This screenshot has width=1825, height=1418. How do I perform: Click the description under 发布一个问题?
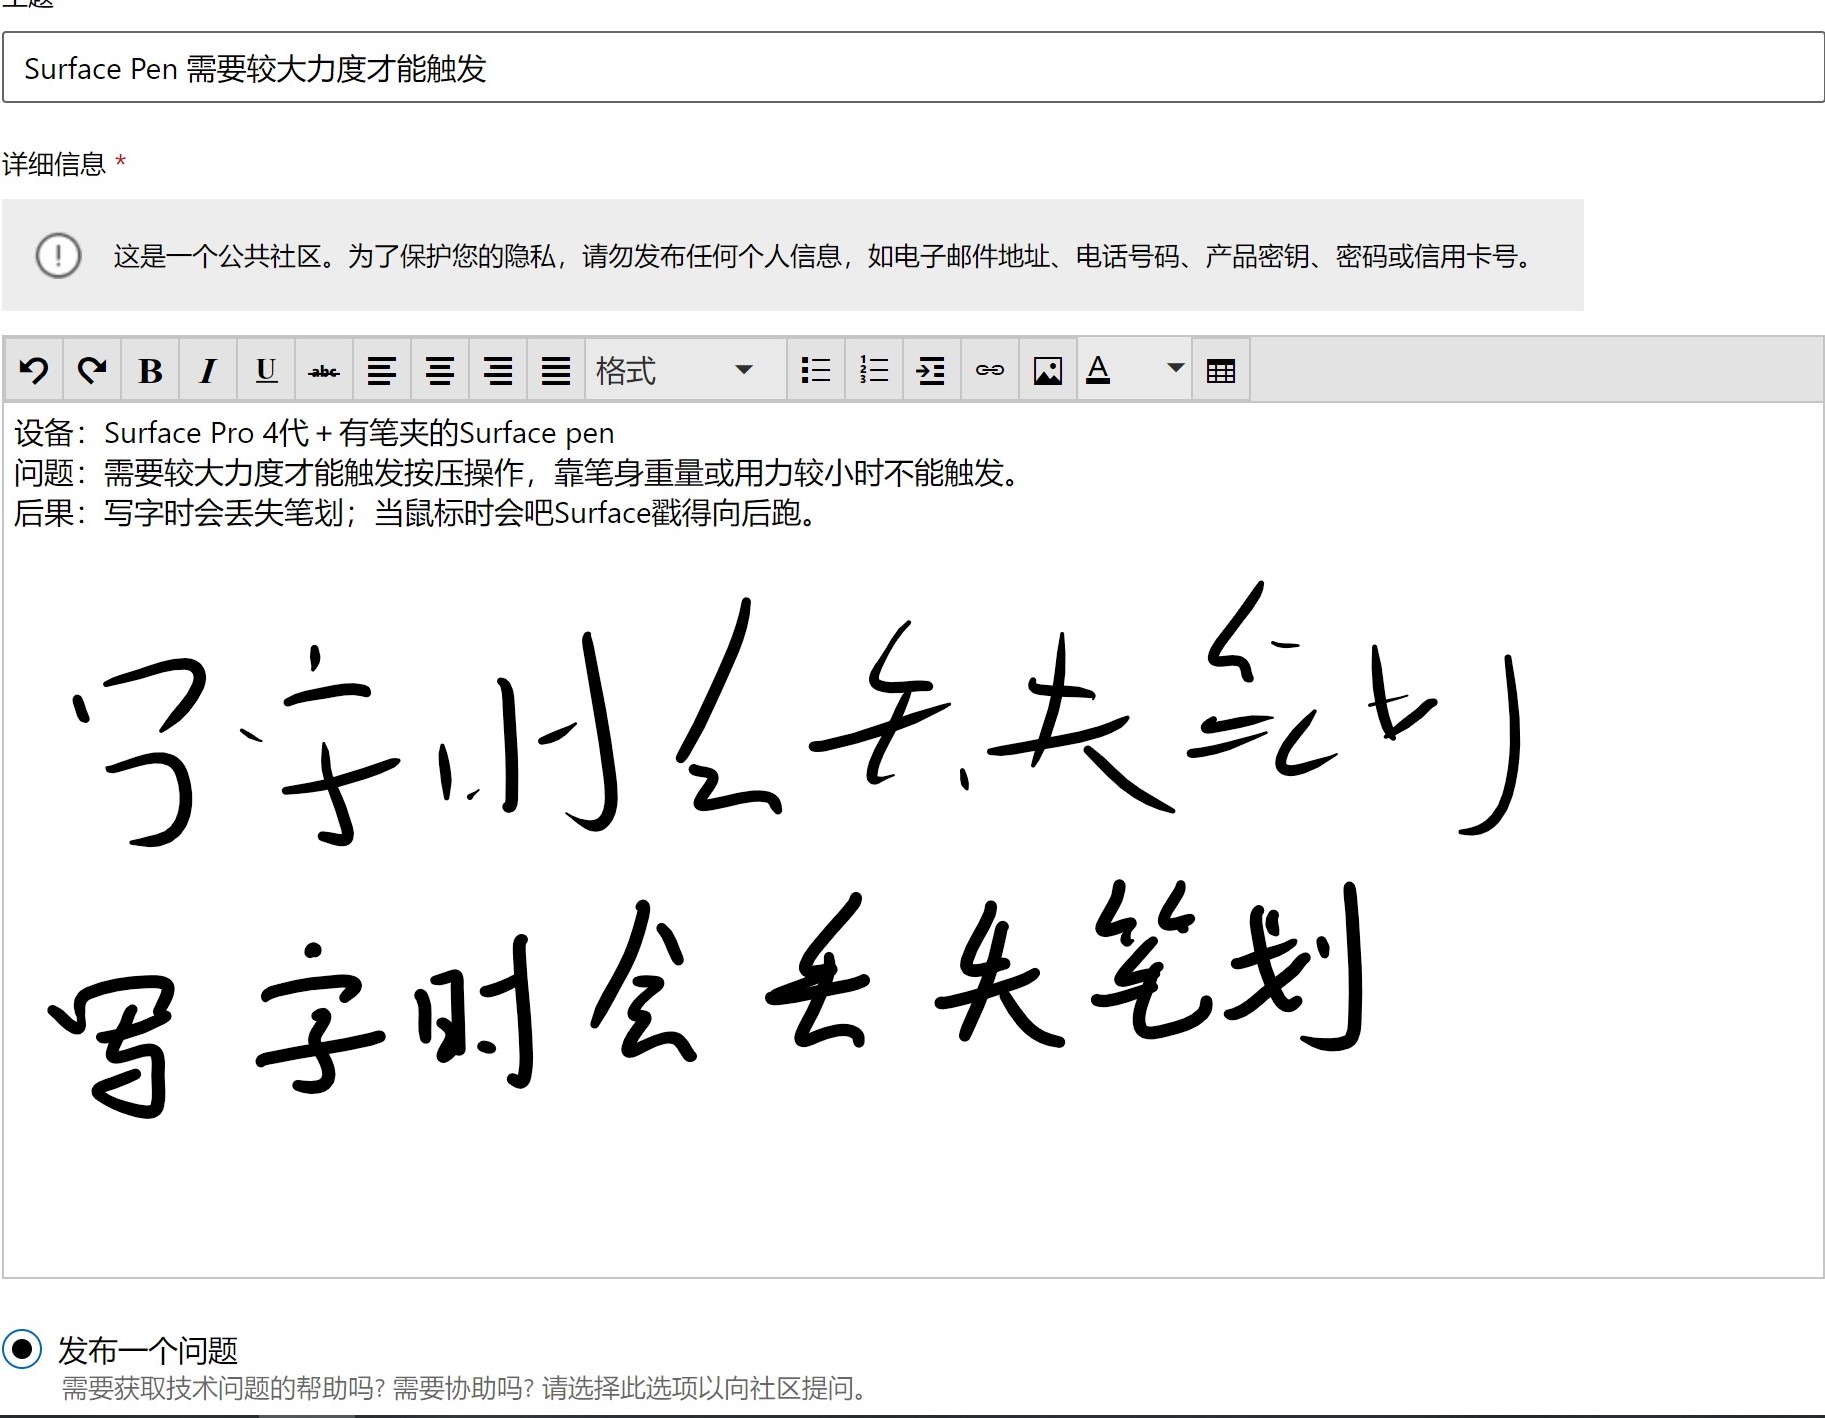click(x=467, y=1388)
